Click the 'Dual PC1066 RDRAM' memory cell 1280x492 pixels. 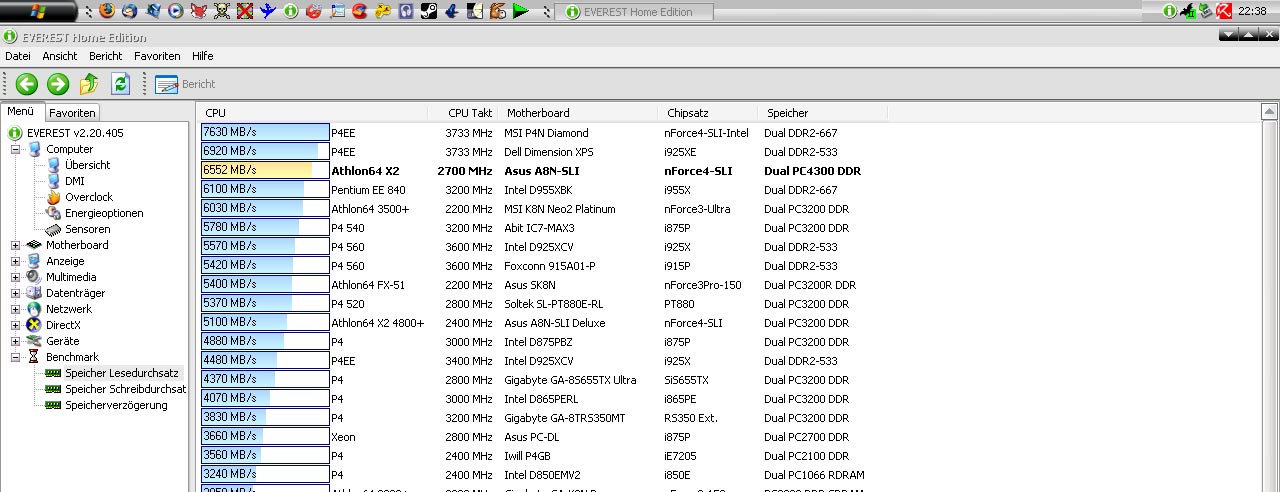pyautogui.click(x=814, y=475)
